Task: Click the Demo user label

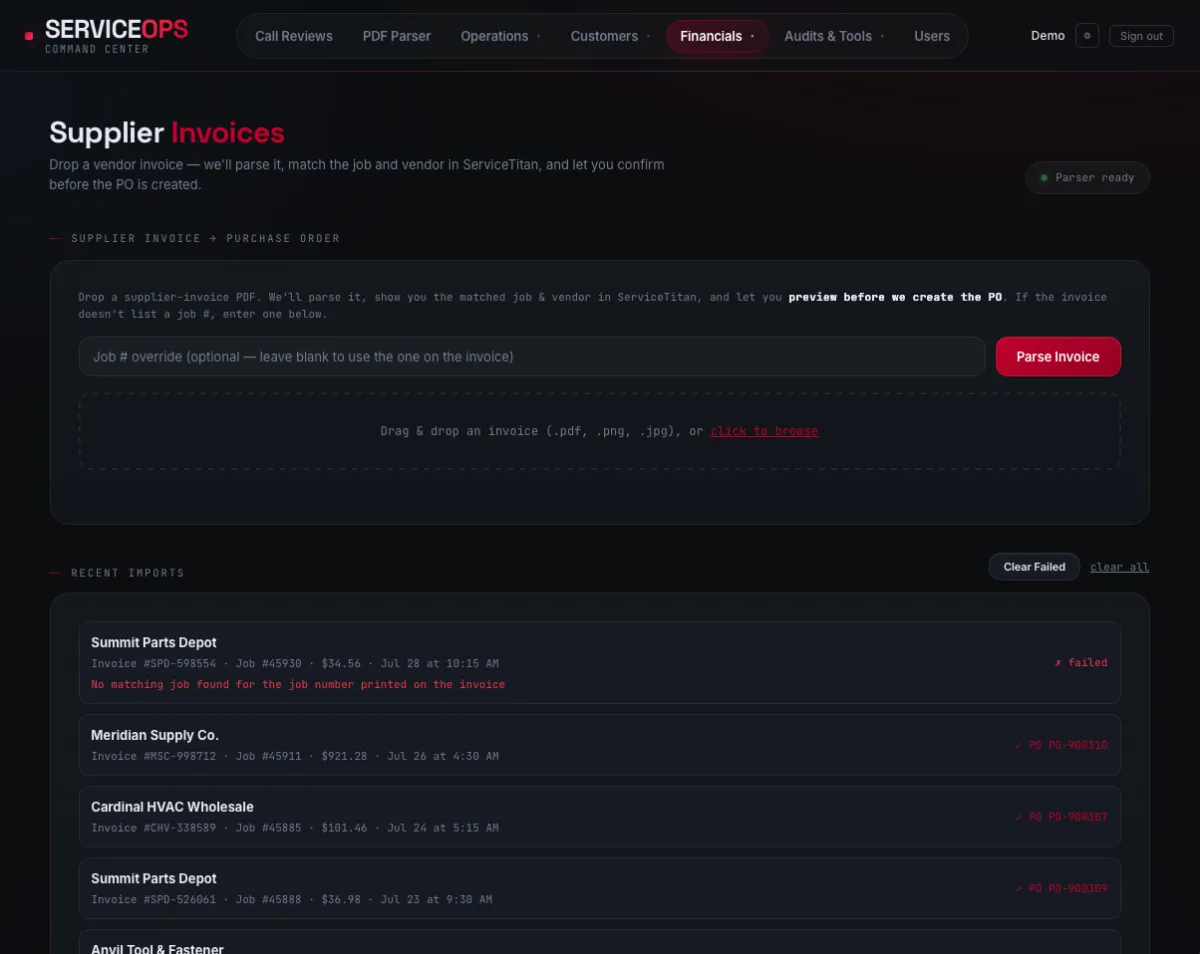Action: point(1048,36)
